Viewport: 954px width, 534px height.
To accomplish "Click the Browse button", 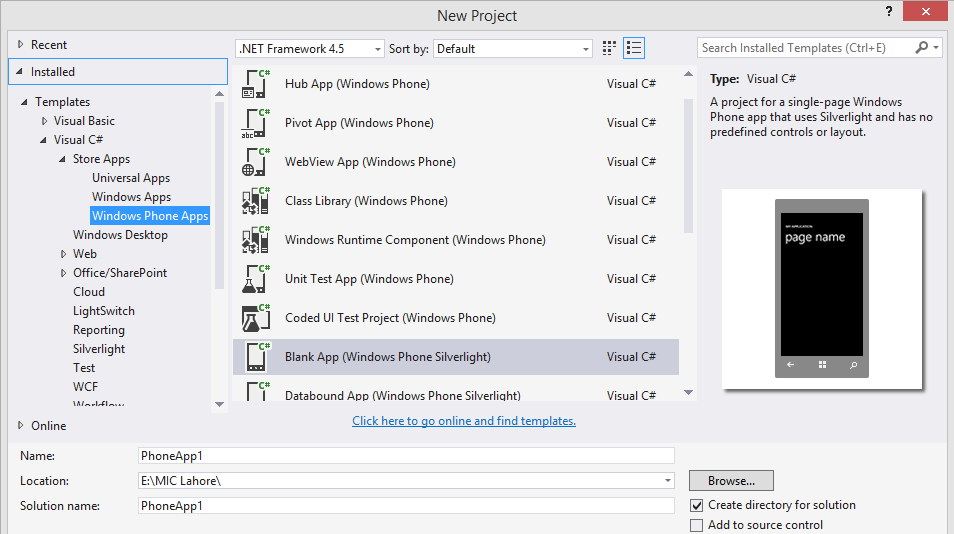I will (731, 481).
